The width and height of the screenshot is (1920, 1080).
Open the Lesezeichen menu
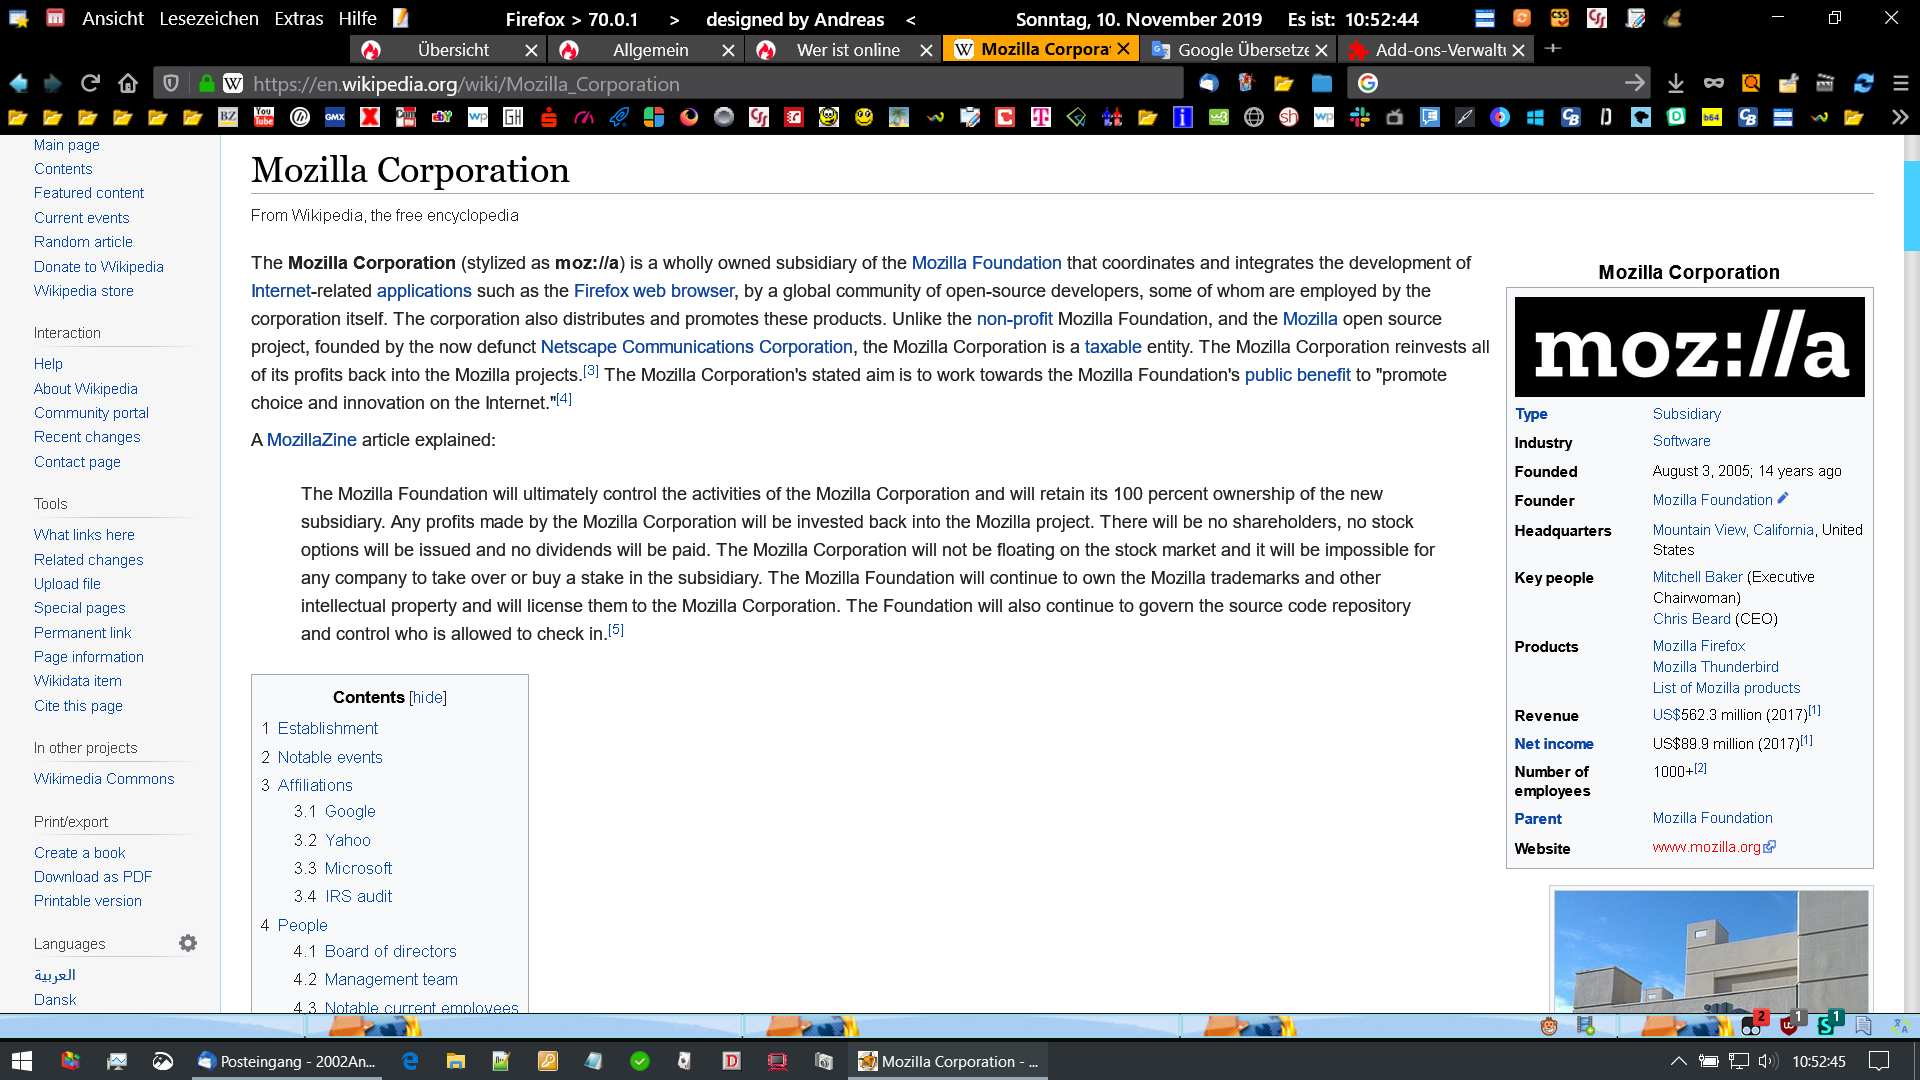point(208,18)
